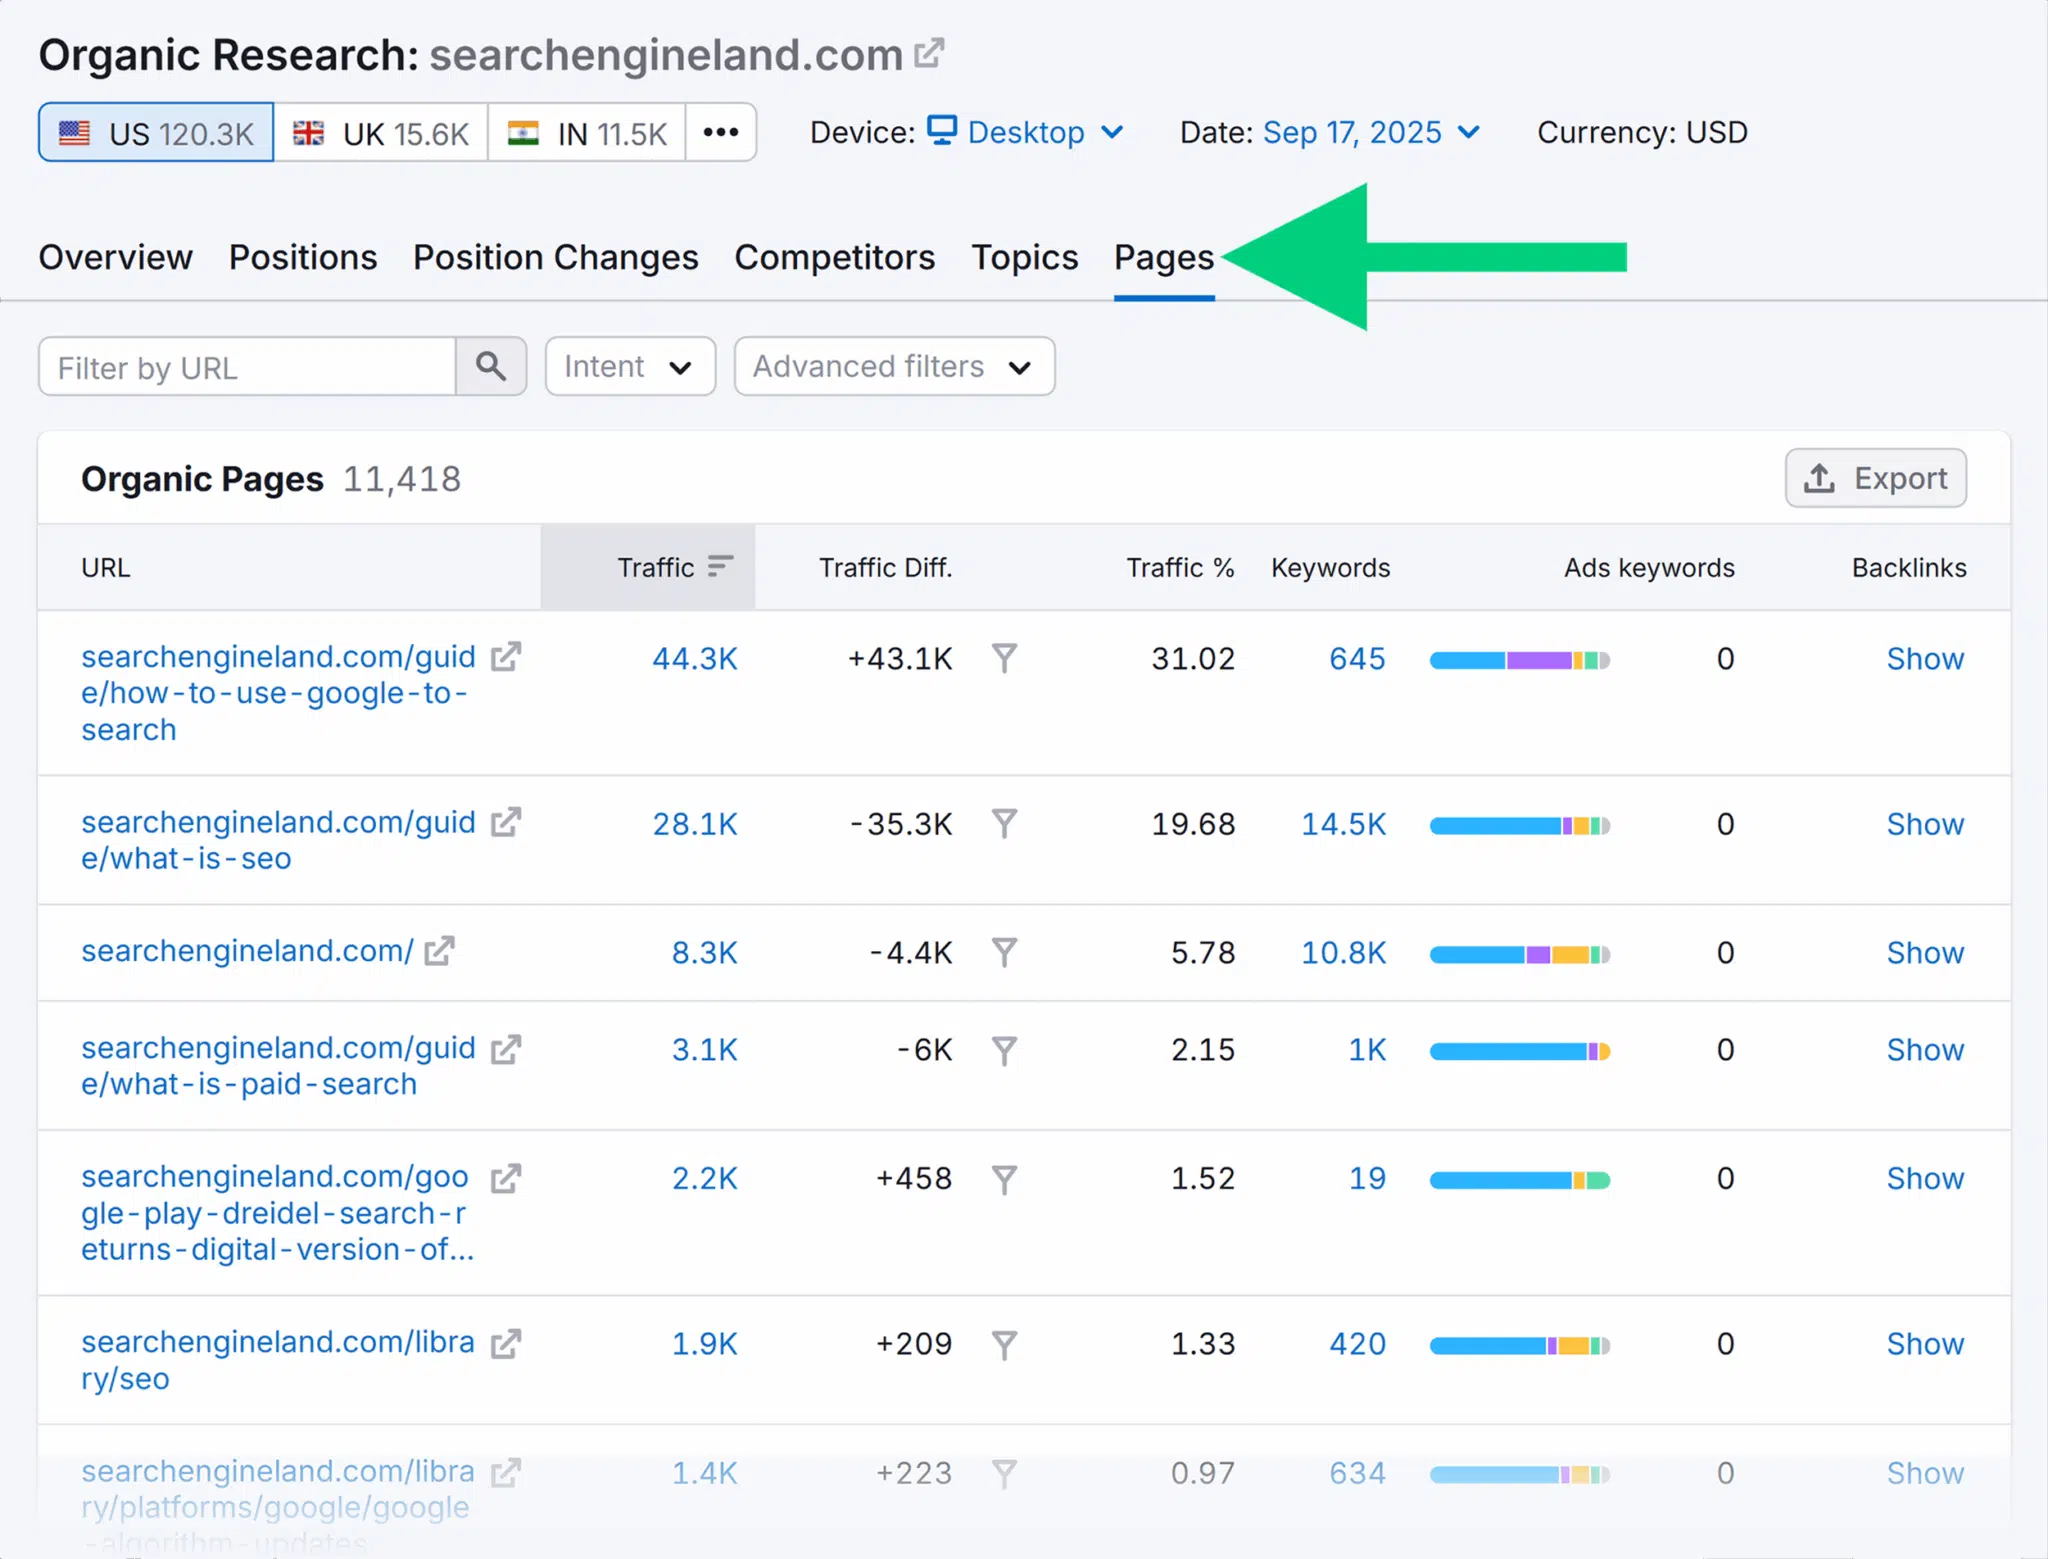Click the Traffic % column header

[1180, 567]
